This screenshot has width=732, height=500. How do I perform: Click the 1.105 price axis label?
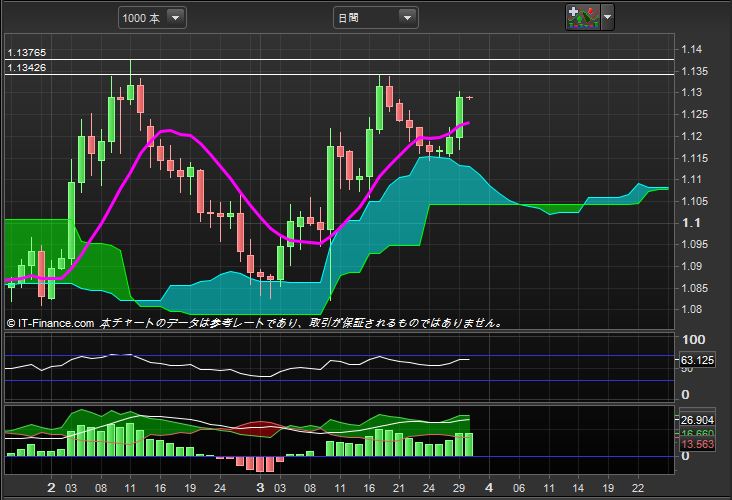(694, 201)
